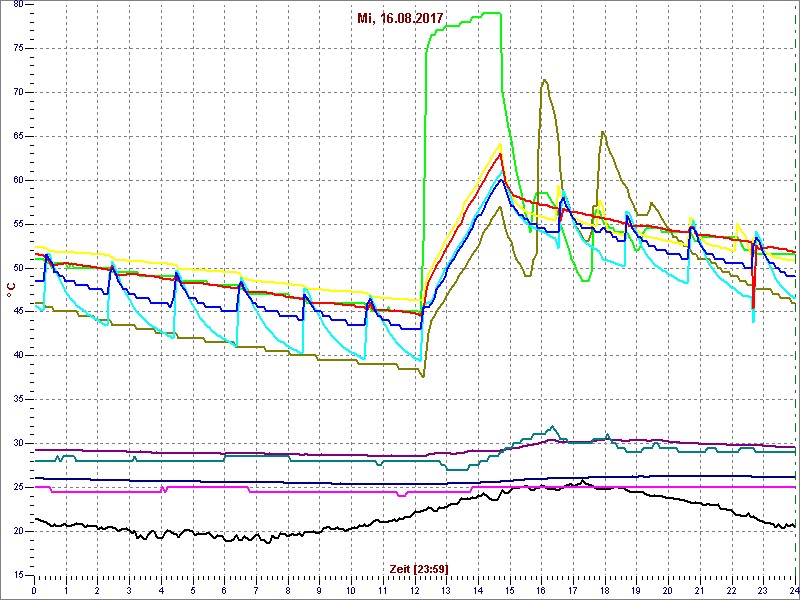Viewport: 800px width, 600px height.
Task: Click the 55 value on temperature axis
Action: [x=17, y=224]
